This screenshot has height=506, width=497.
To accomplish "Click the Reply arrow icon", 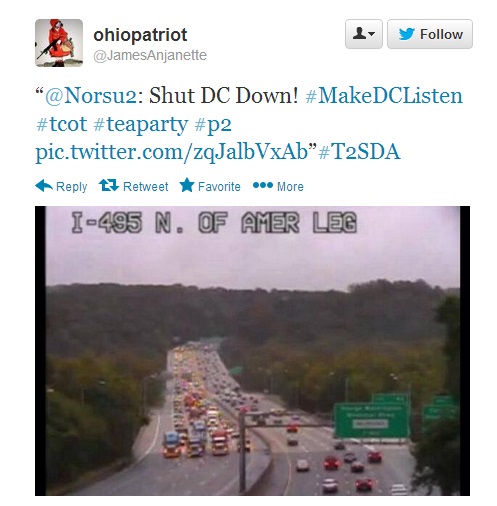I will click(44, 186).
